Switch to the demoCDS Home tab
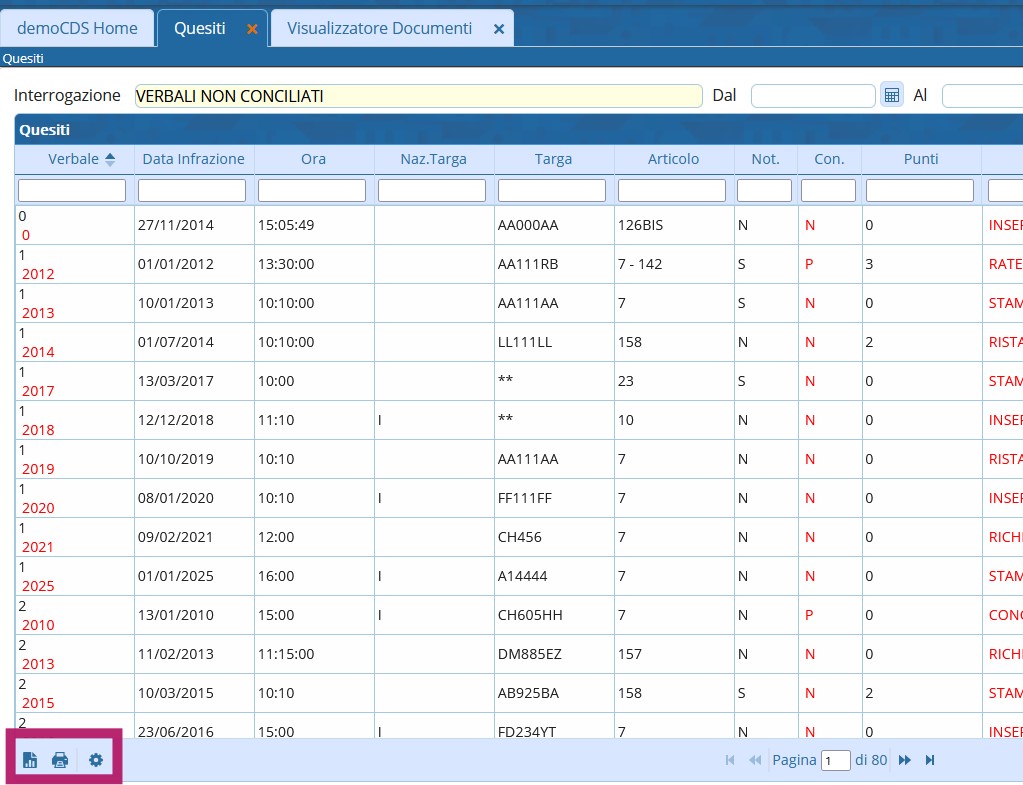 [x=77, y=28]
